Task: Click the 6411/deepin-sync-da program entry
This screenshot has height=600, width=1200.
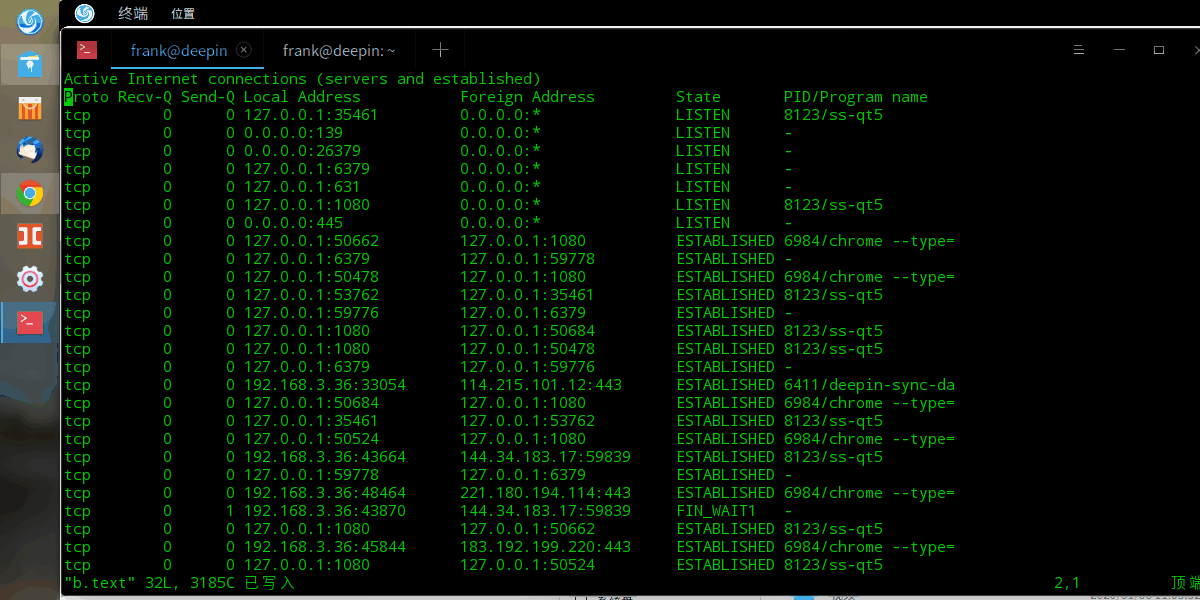Action: point(869,385)
